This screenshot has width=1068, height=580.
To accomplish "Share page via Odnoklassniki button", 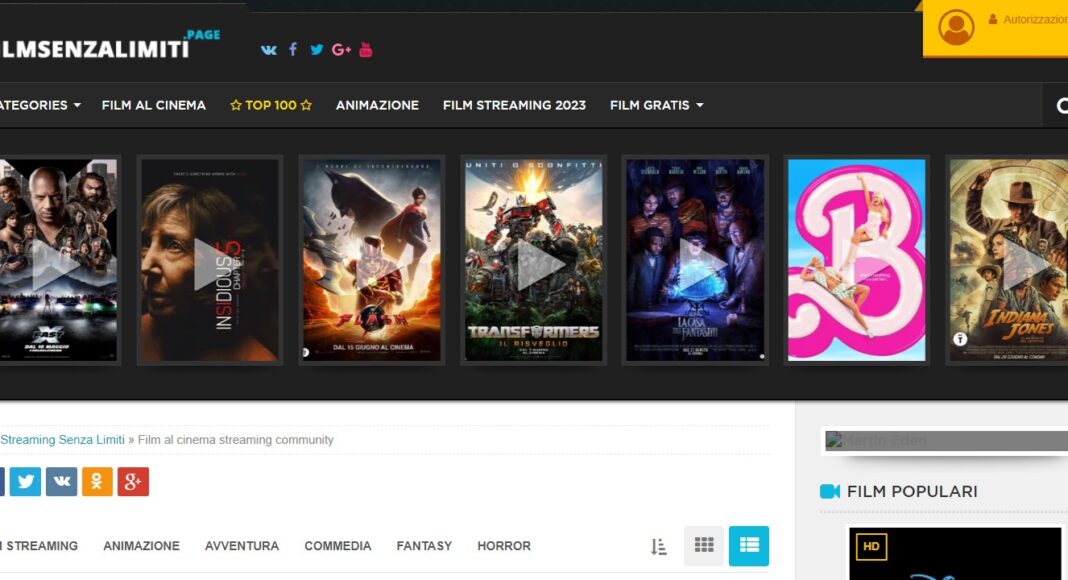I will 97,482.
